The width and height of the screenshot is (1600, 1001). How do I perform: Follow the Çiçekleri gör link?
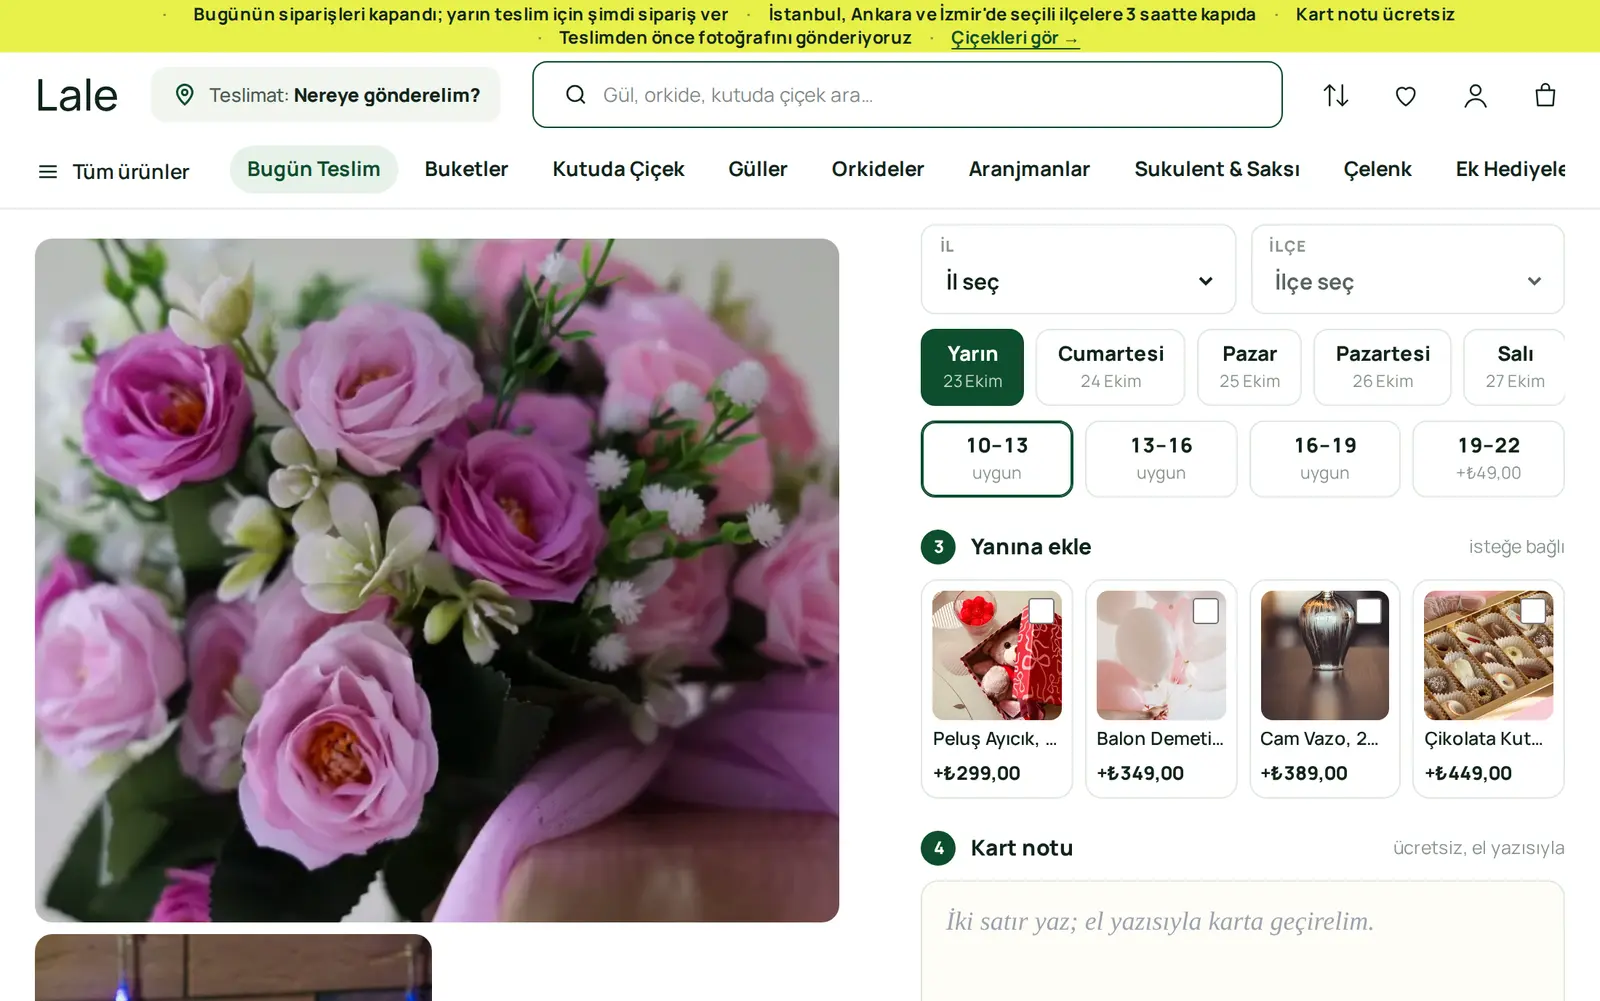click(1014, 38)
